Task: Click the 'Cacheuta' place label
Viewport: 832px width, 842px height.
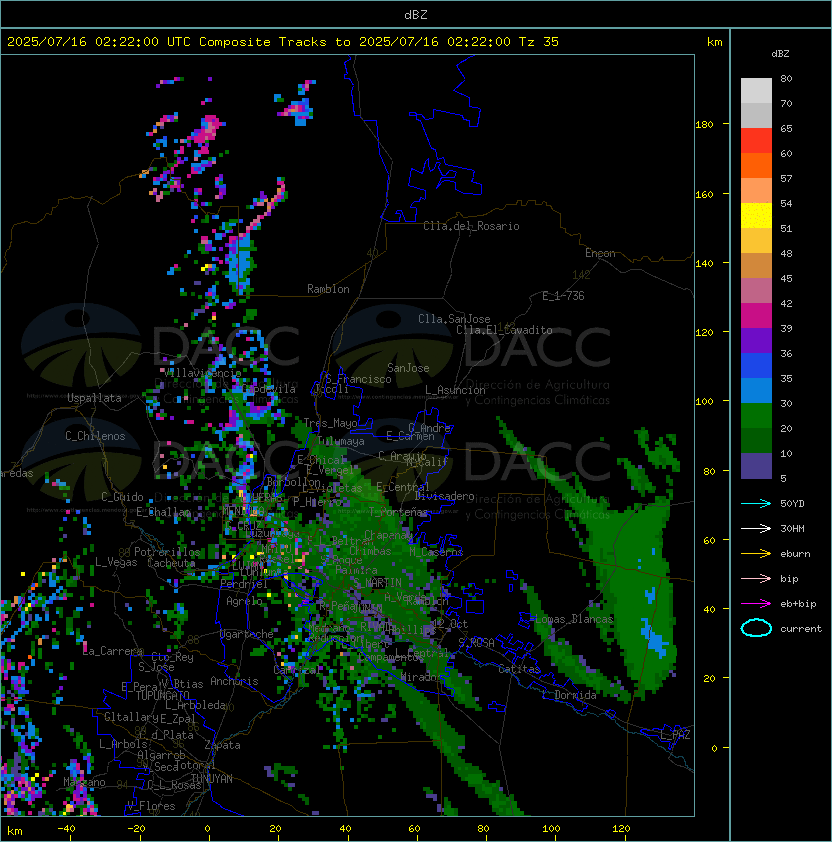Action: click(171, 563)
